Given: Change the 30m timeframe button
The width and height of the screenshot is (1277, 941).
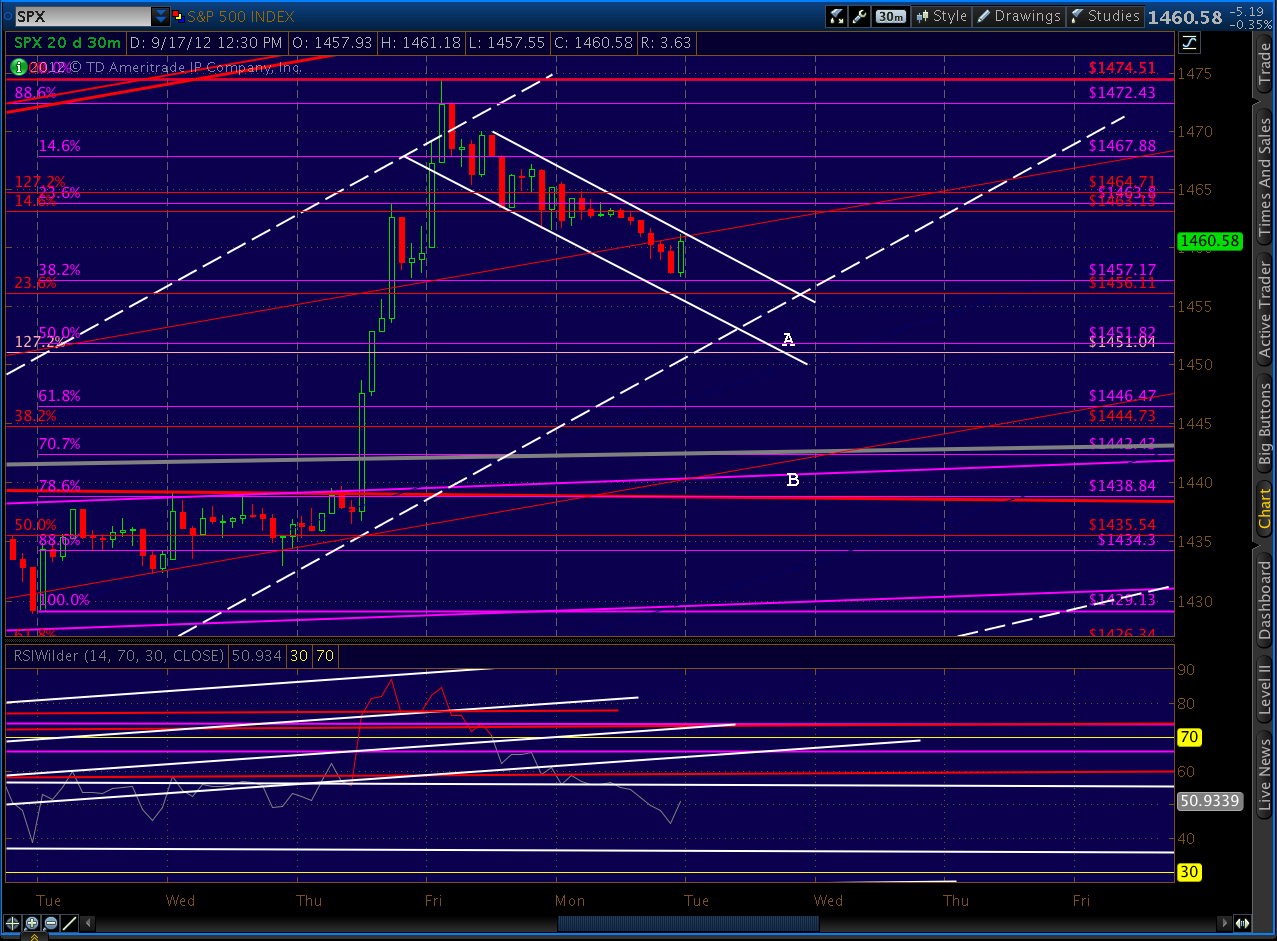Looking at the screenshot, I should (x=890, y=16).
